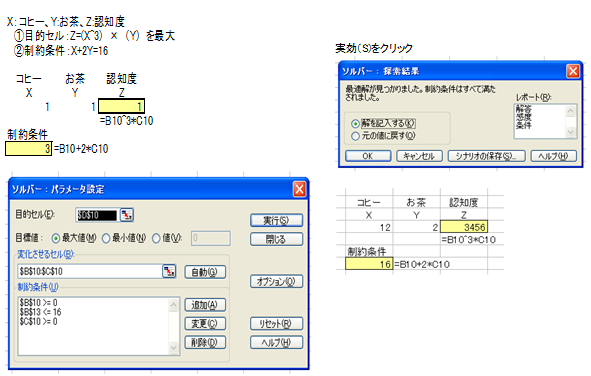The width and height of the screenshot is (591, 376).
Task: Close the ソルバー 探索結果 dialog
Action: (x=573, y=71)
